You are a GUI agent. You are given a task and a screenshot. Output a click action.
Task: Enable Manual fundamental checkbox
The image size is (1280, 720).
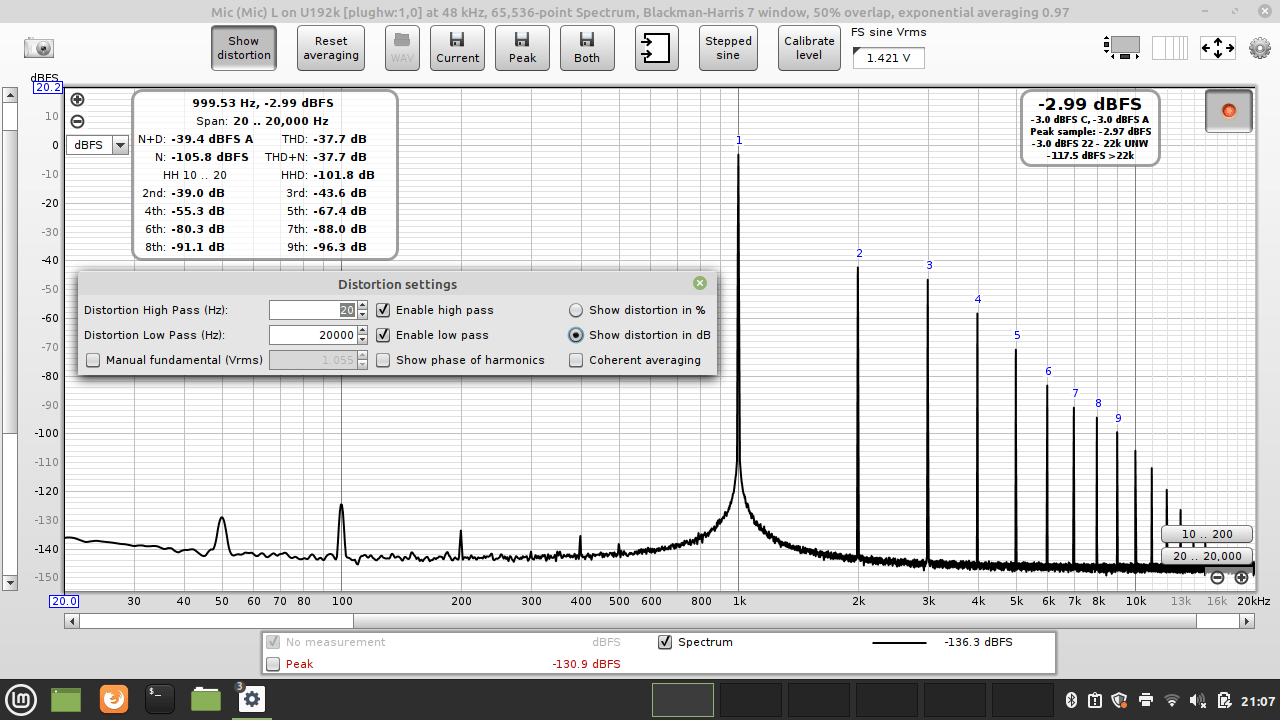93,360
